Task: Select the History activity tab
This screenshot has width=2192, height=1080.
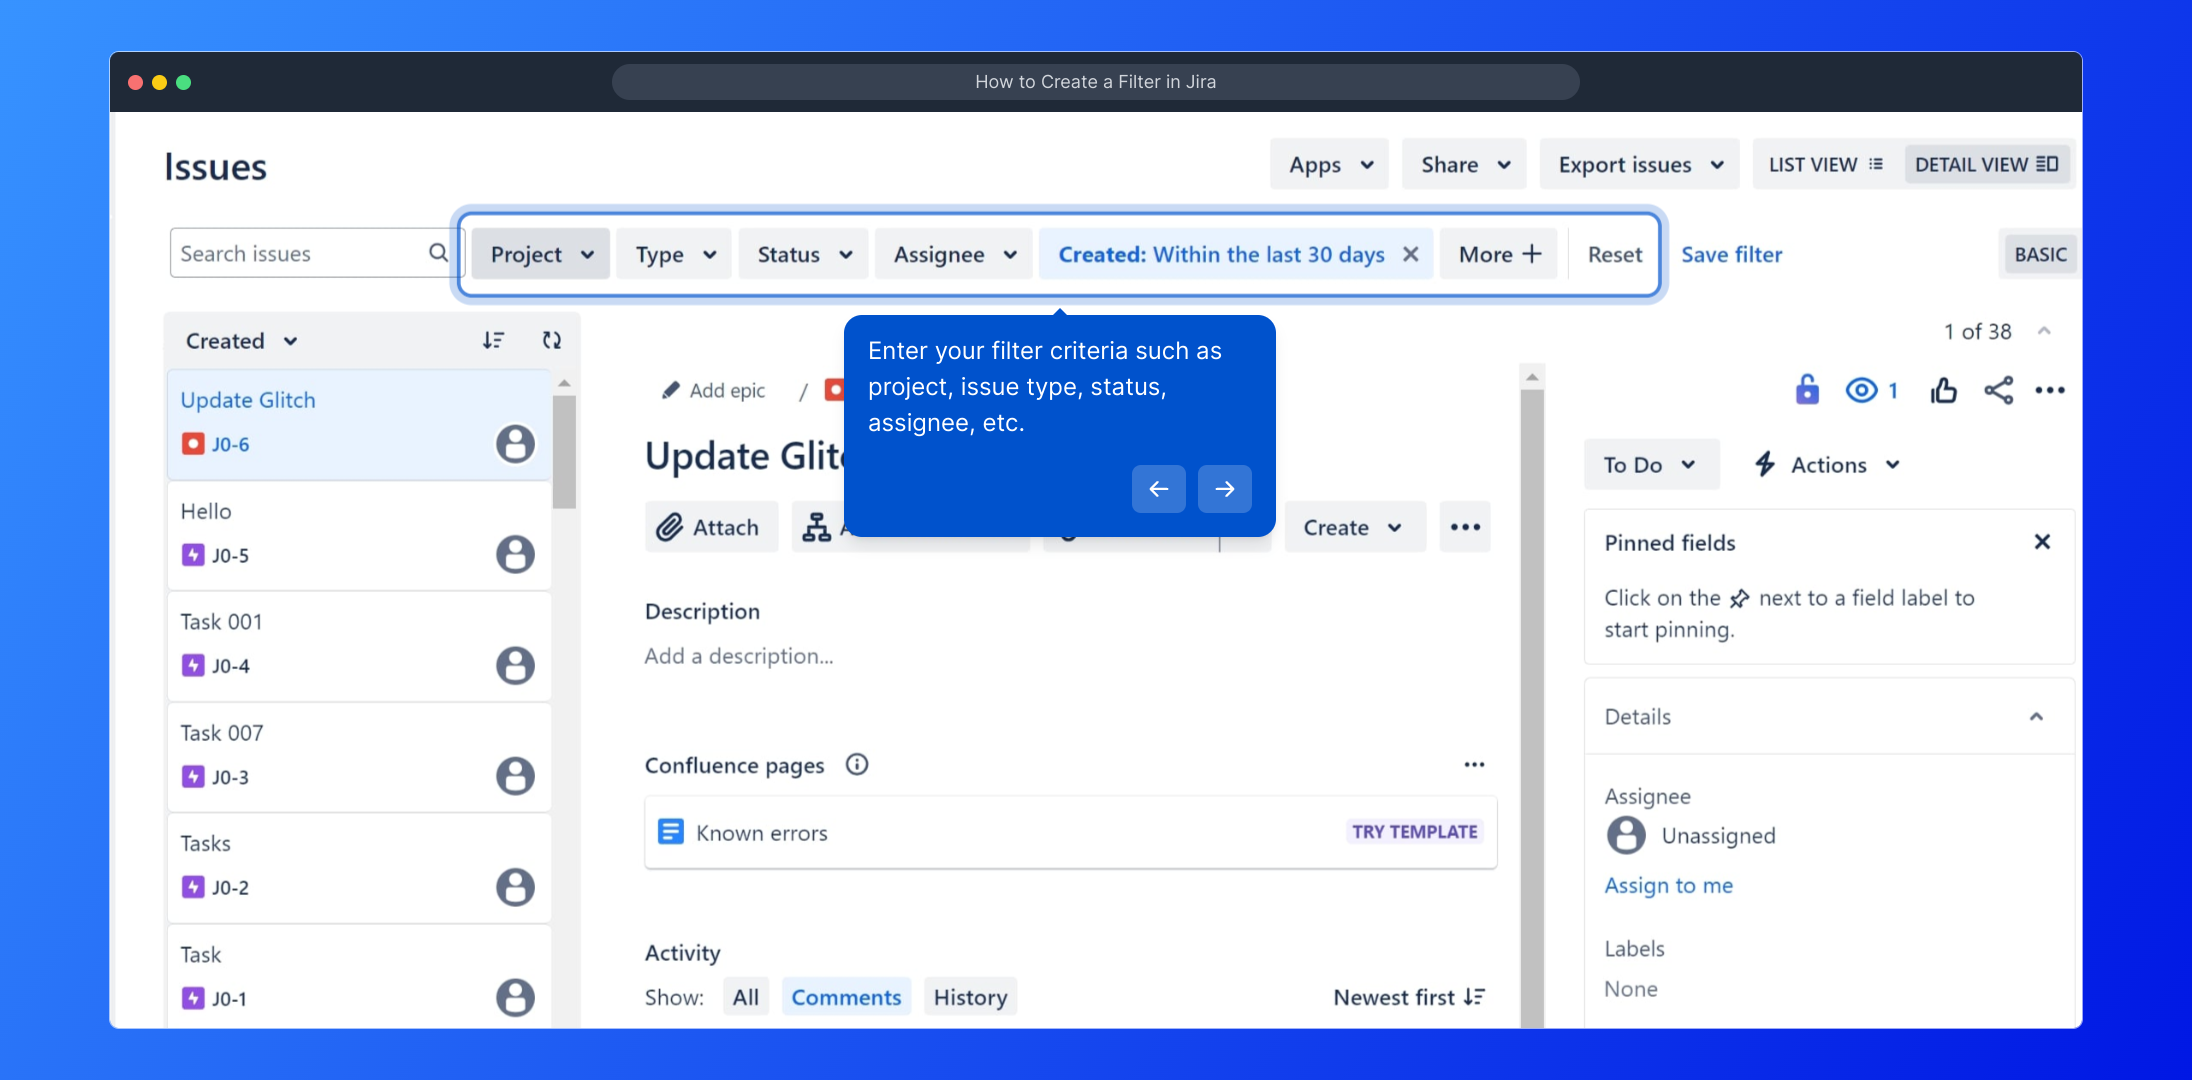Action: [x=970, y=997]
